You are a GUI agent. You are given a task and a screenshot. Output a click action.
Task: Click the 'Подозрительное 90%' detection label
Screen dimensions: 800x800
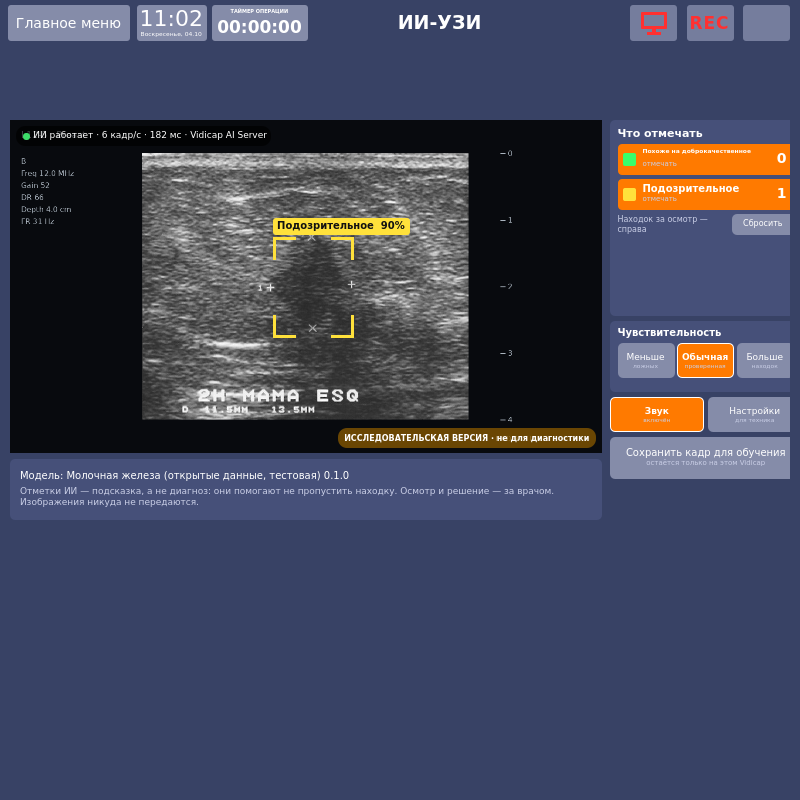341,226
